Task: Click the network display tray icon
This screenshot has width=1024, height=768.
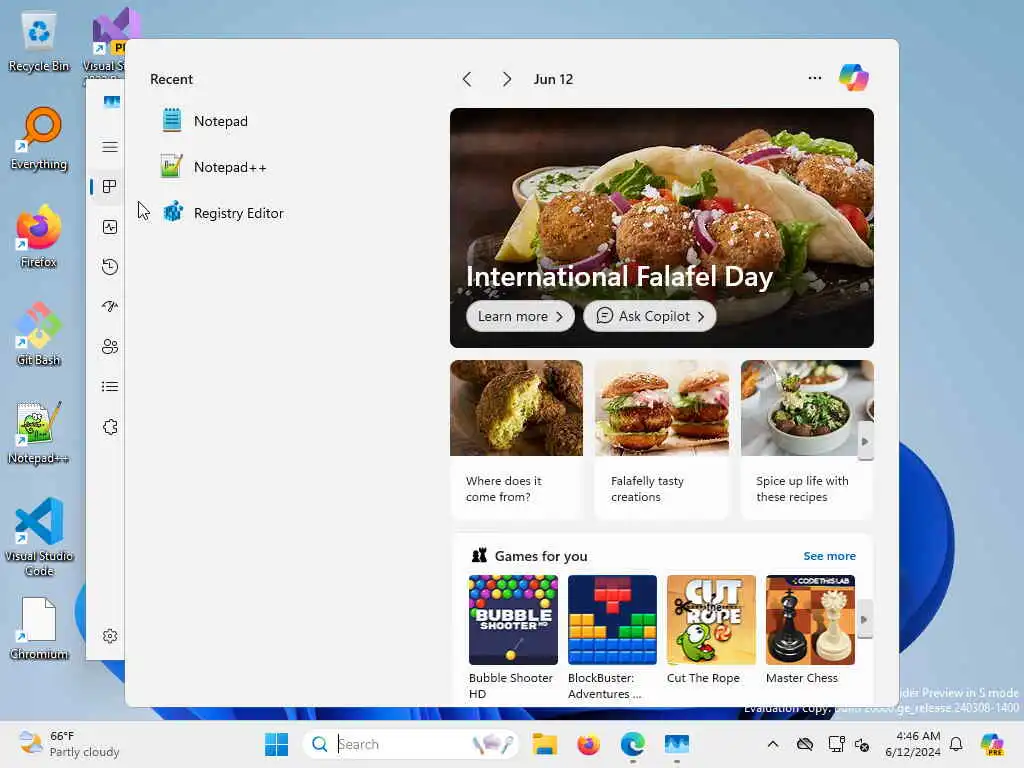Action: pyautogui.click(x=836, y=744)
